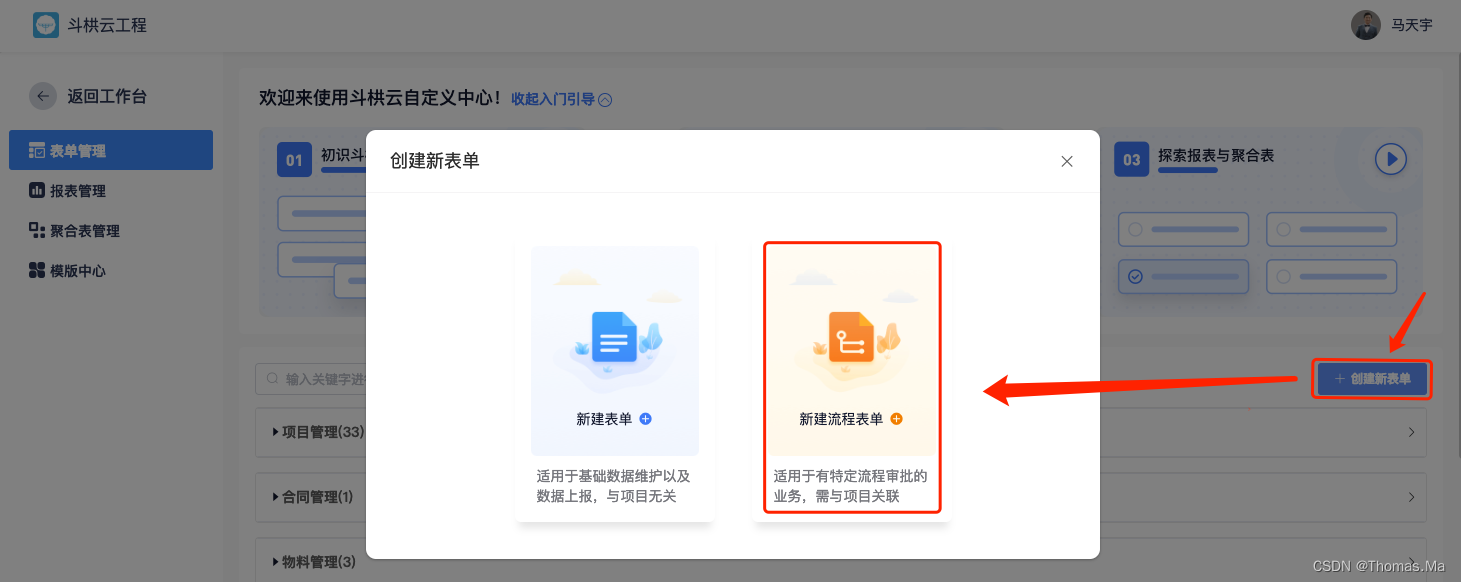Click description 适用于有特定流程审批的业务
The image size is (1461, 582).
click(x=851, y=485)
